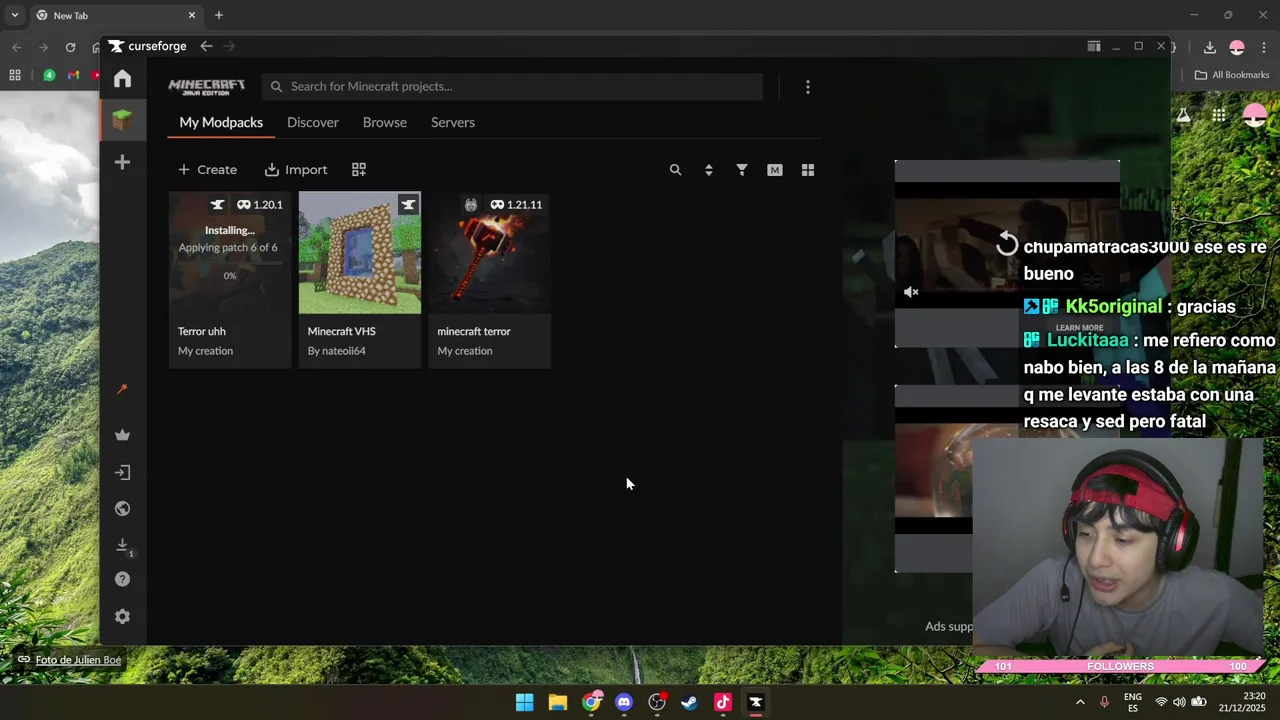Select the Minecraft grass block game icon

coord(122,120)
